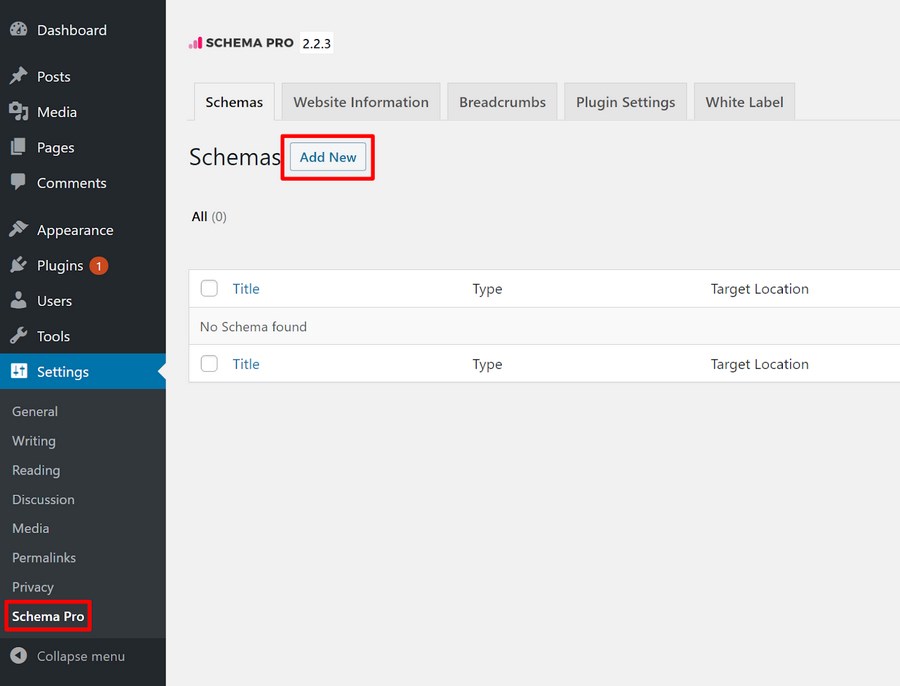Click the Type column header
The height and width of the screenshot is (686, 900).
(x=487, y=289)
